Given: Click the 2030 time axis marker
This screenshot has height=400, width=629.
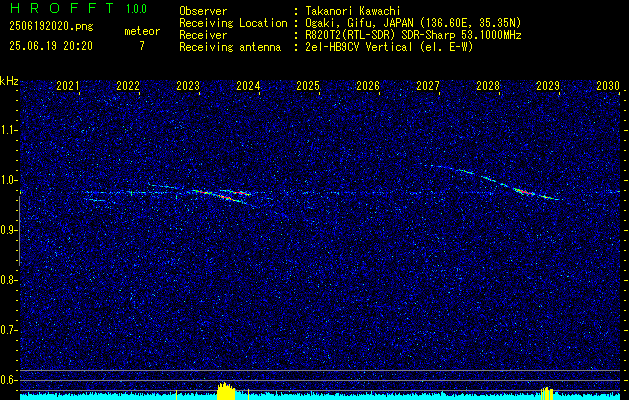Looking at the screenshot, I should pyautogui.click(x=608, y=86).
